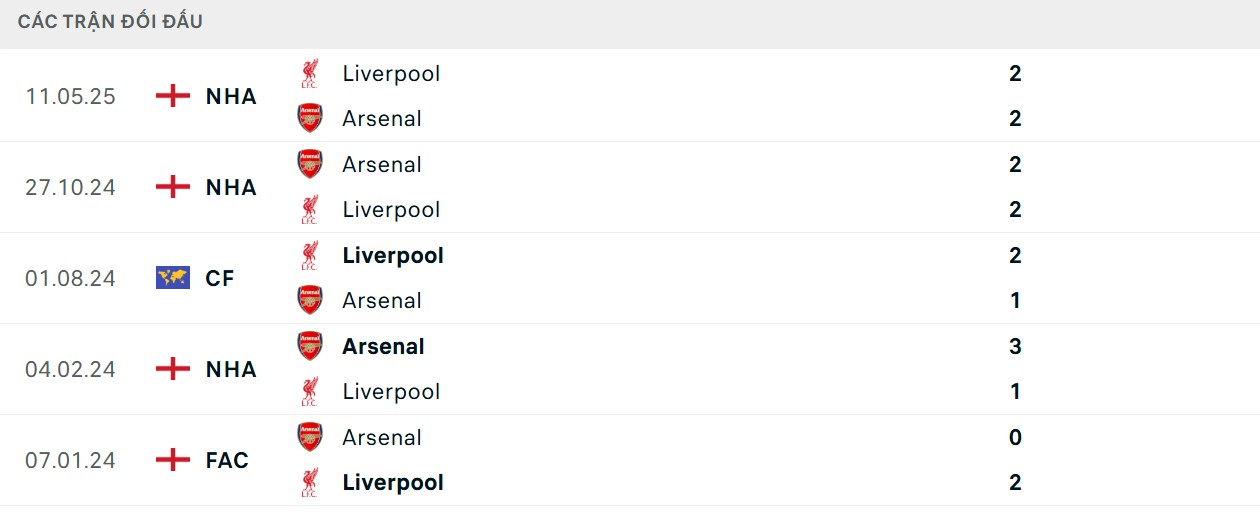1260x523 pixels.
Task: Click Arsenal crest in 07.01.24 match
Action: tap(310, 437)
